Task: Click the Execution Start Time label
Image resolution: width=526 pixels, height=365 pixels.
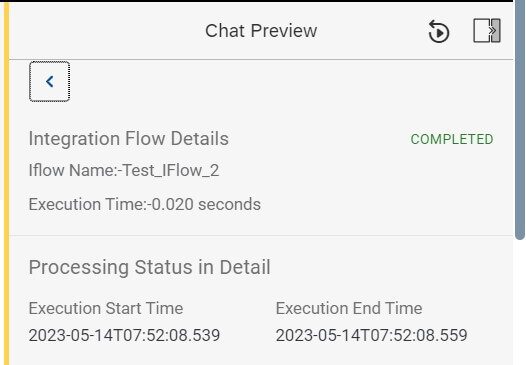Action: coord(106,308)
